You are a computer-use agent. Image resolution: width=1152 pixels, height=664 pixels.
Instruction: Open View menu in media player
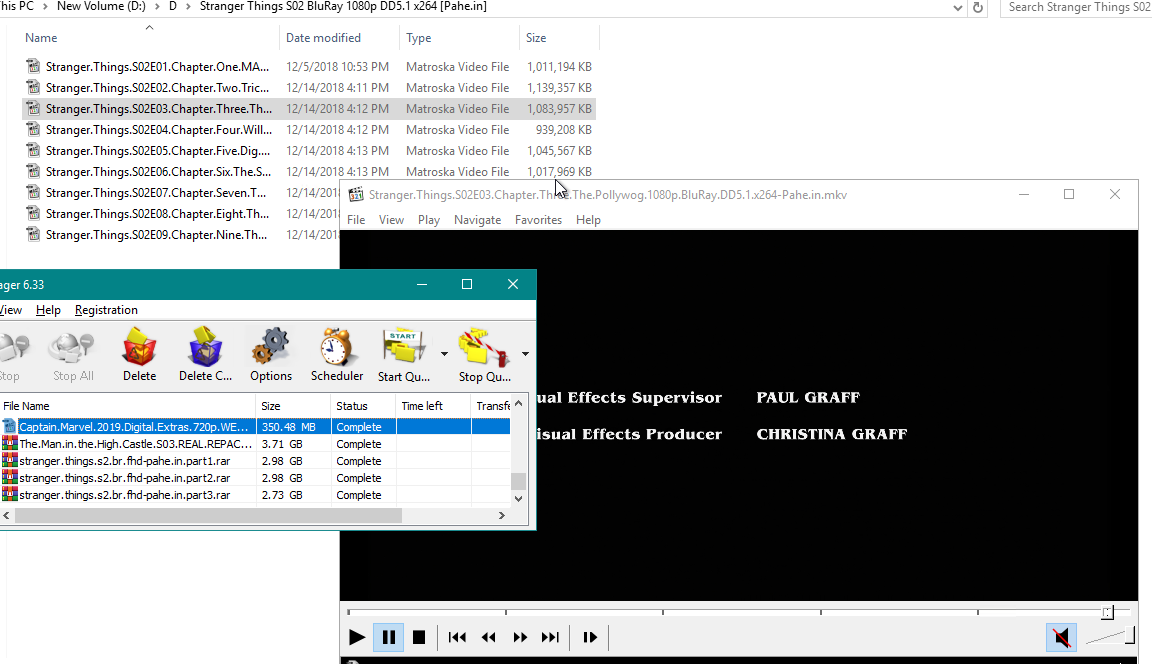tap(391, 220)
